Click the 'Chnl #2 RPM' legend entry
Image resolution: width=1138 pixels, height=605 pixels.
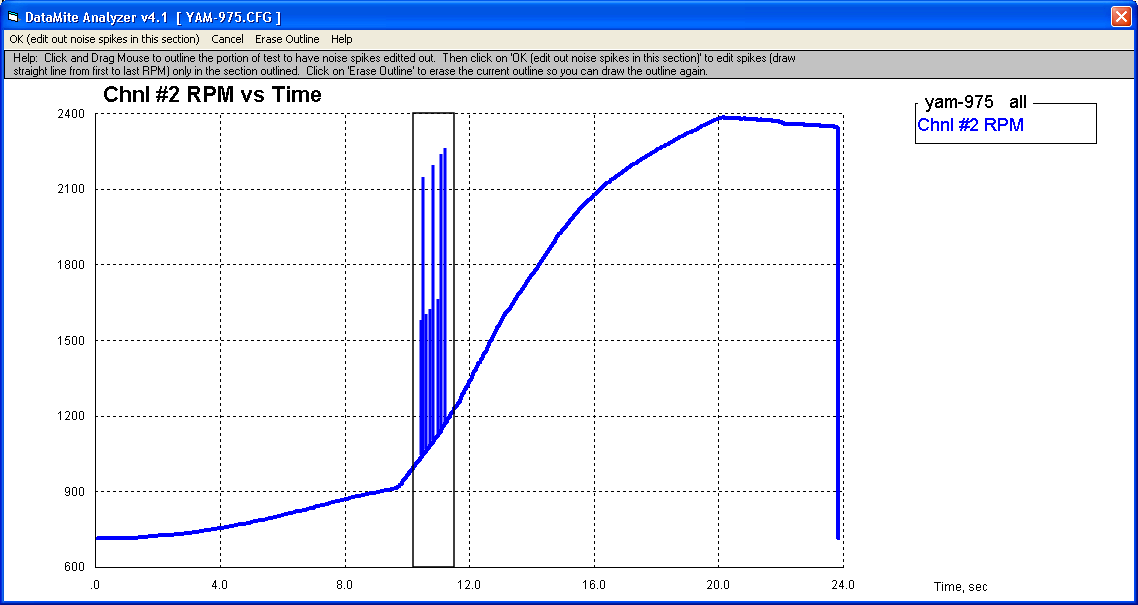click(970, 125)
